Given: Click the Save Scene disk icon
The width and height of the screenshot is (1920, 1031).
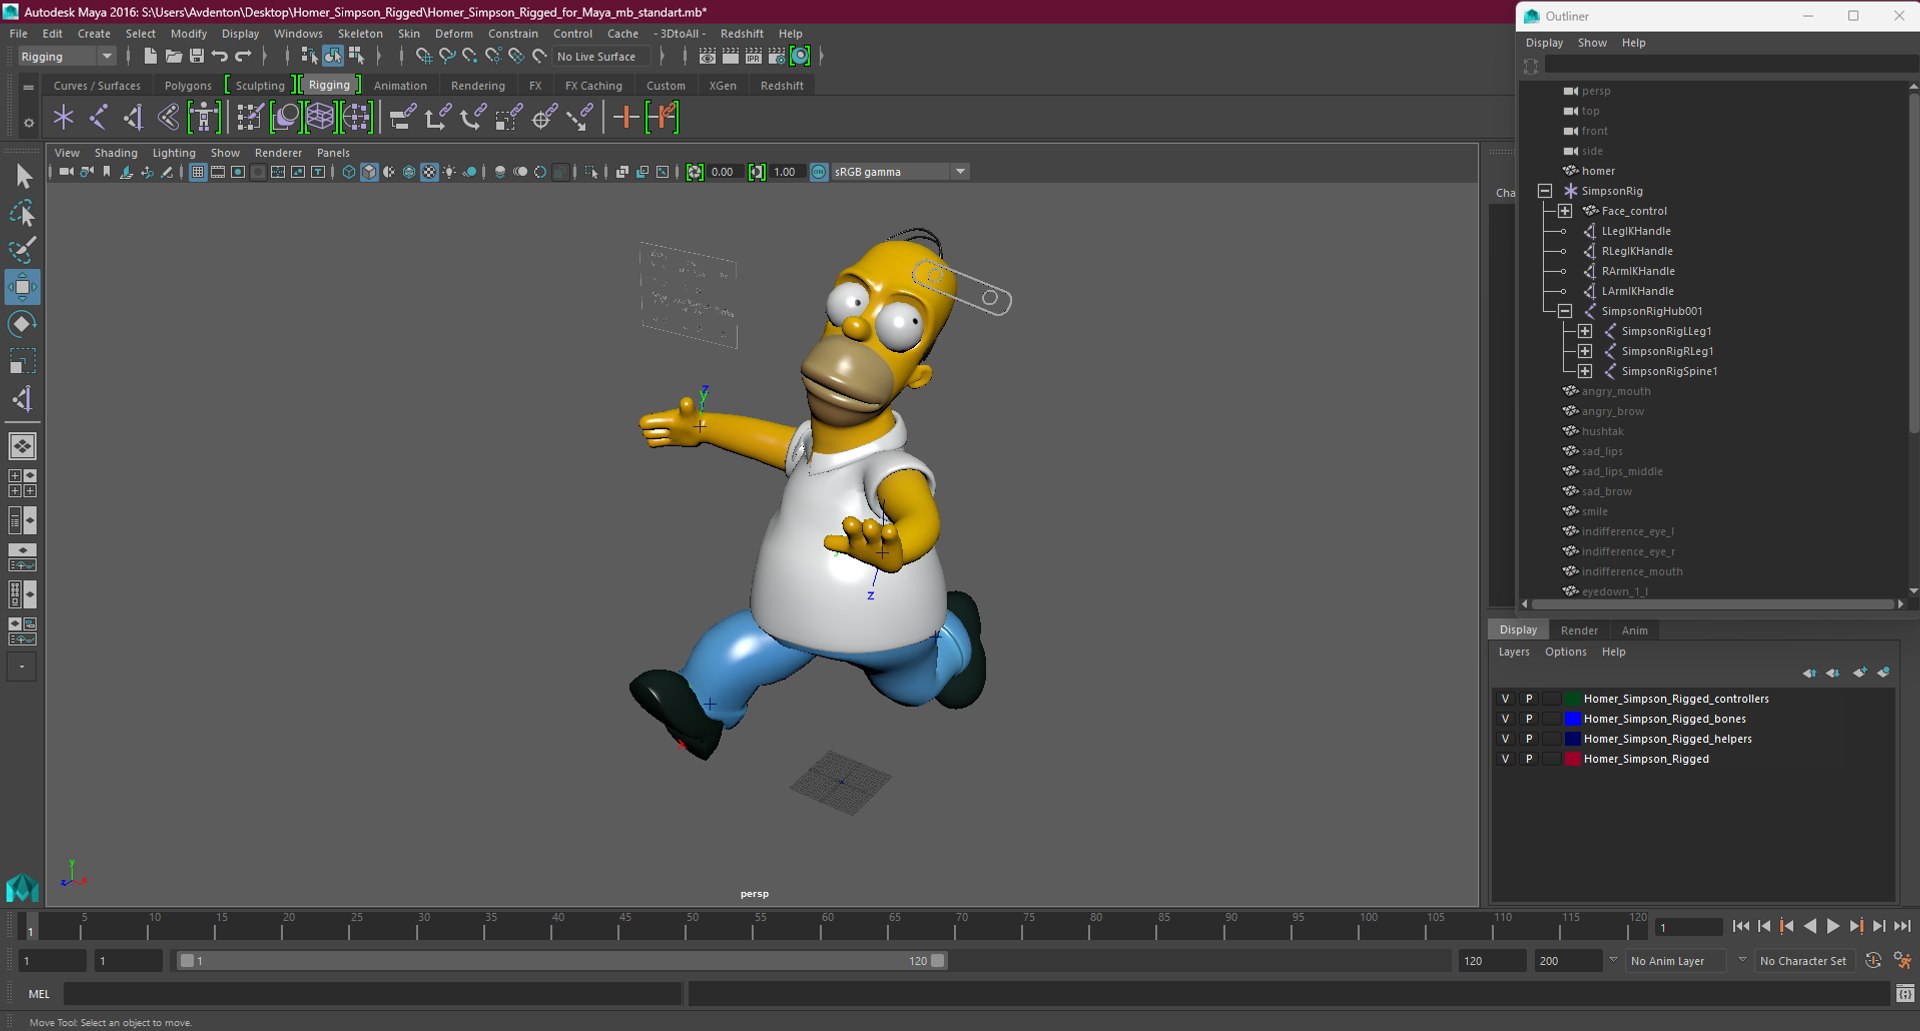Looking at the screenshot, I should pos(197,56).
